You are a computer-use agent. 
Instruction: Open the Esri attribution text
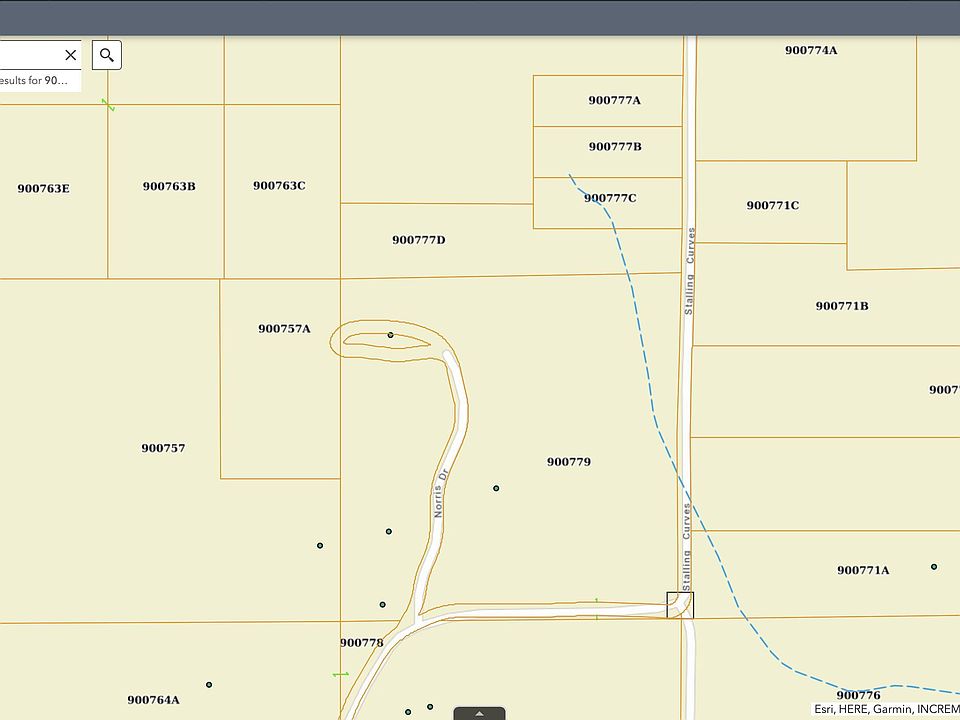(886, 709)
